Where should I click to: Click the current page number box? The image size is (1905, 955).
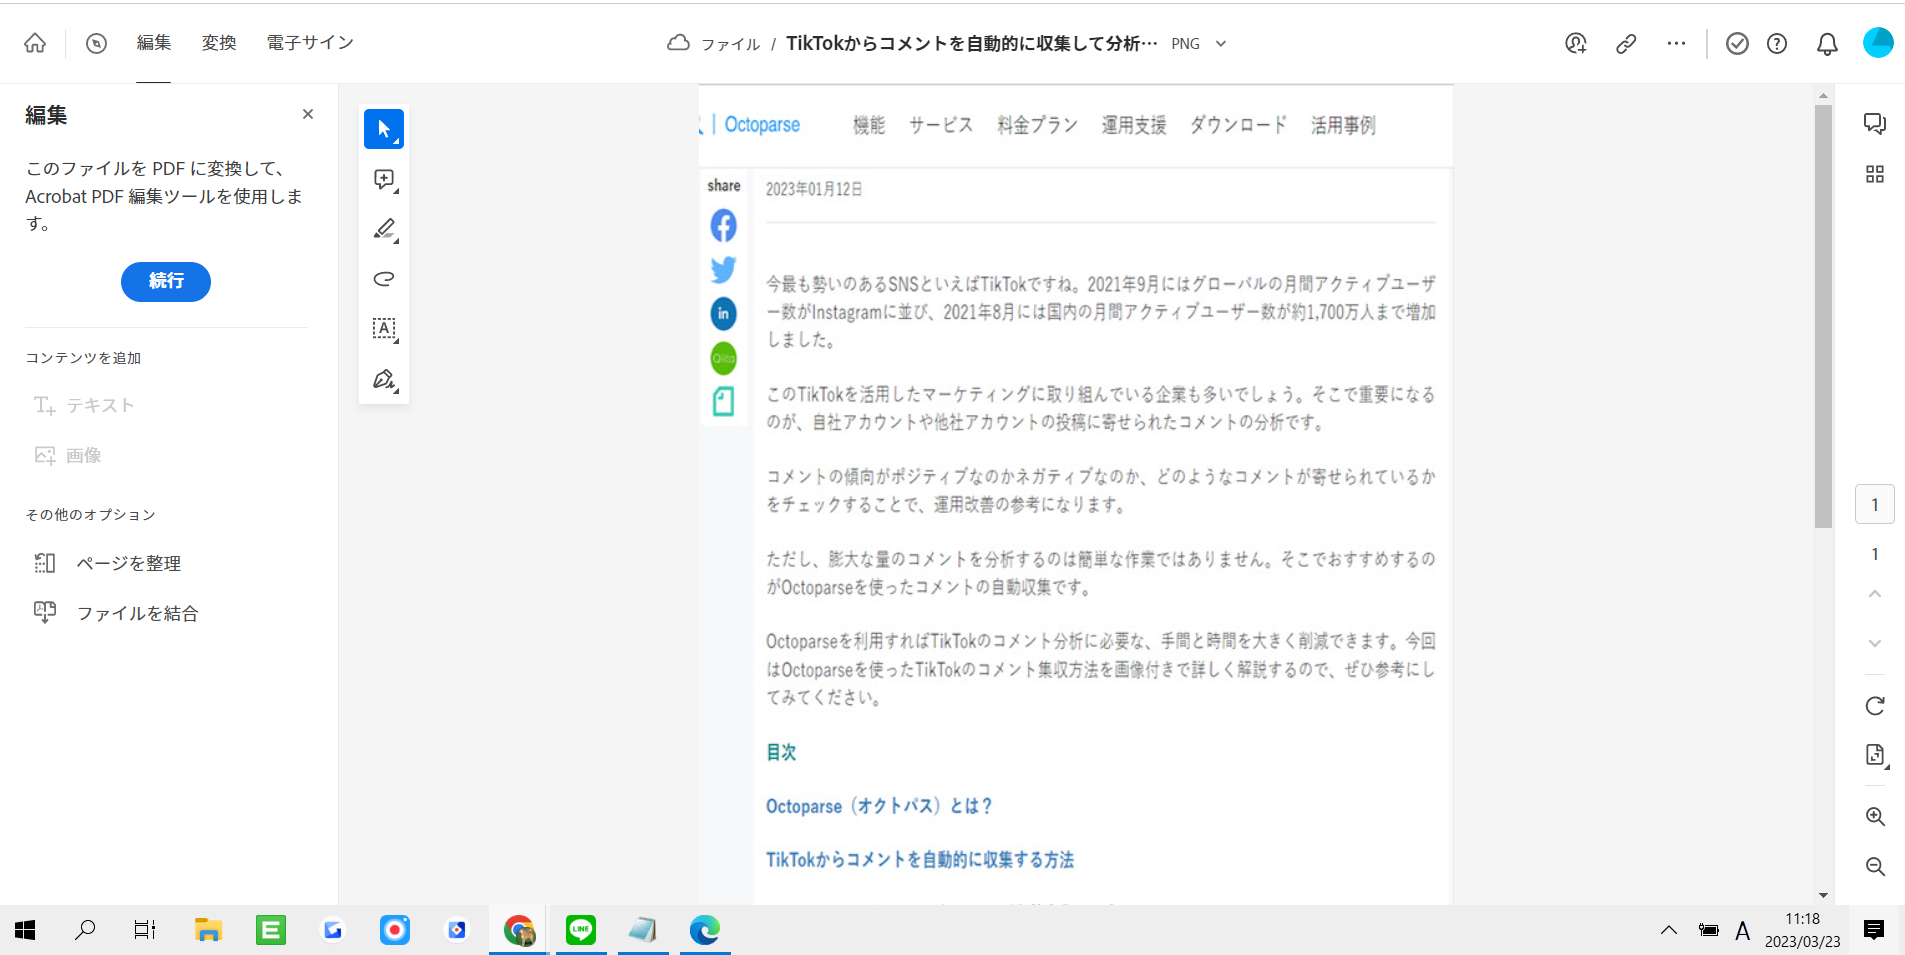pyautogui.click(x=1875, y=504)
